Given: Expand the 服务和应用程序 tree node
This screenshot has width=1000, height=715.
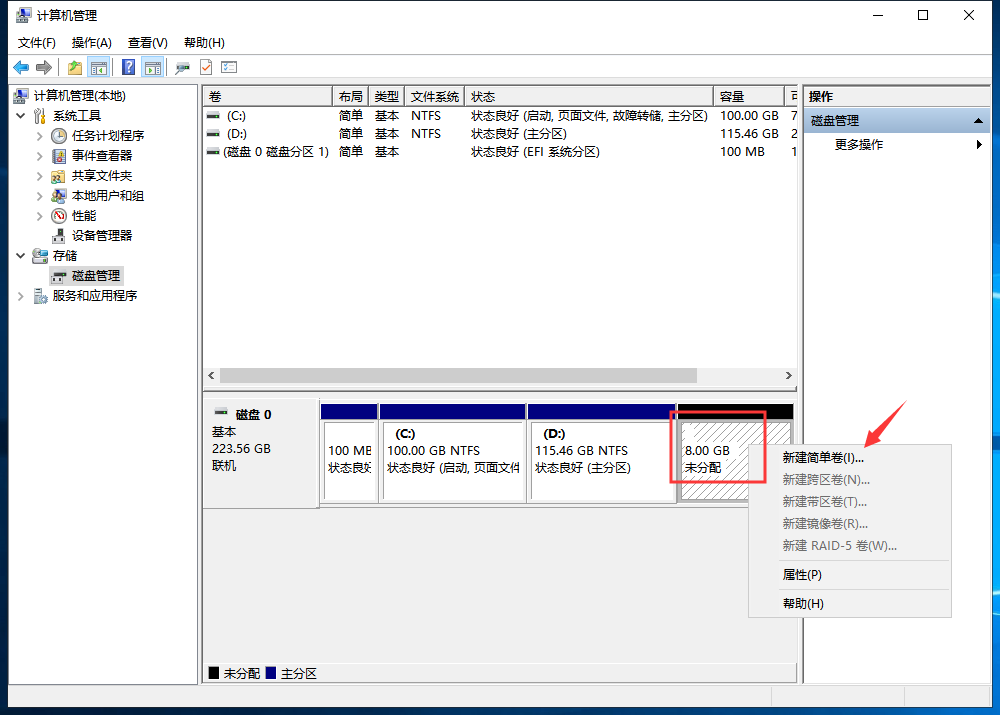Looking at the screenshot, I should [x=21, y=296].
